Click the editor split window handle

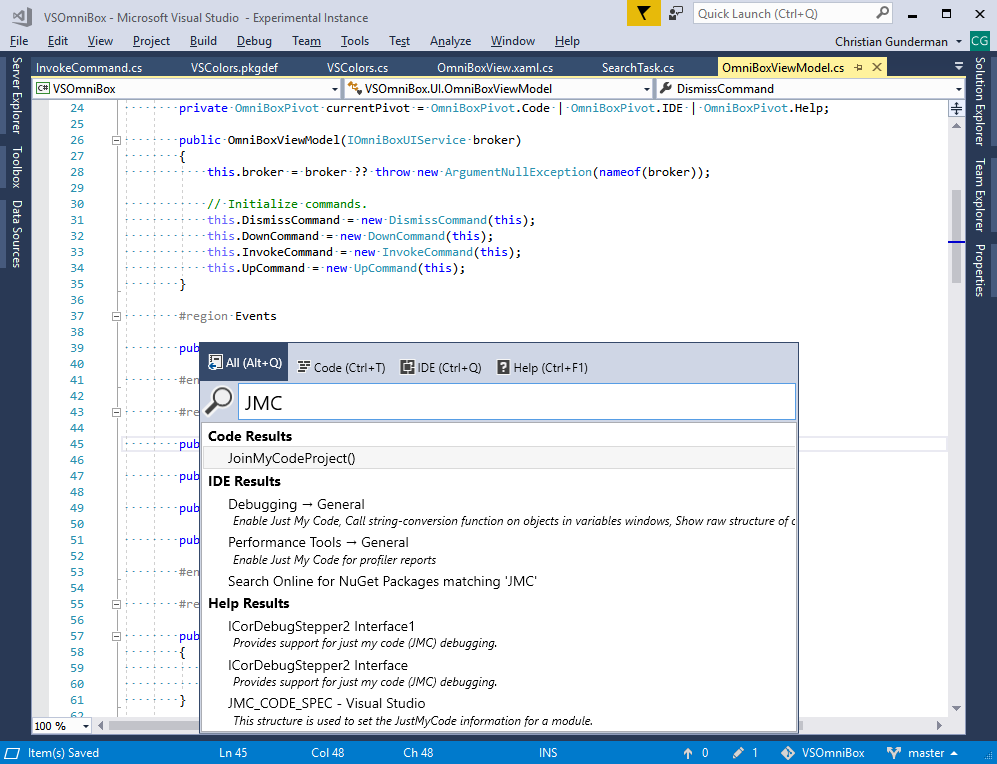point(956,109)
